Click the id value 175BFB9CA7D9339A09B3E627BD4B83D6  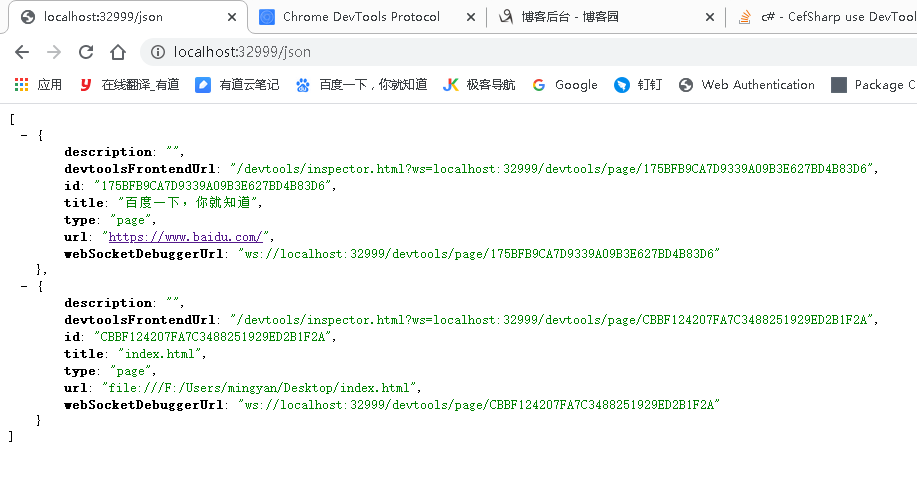(x=213, y=186)
